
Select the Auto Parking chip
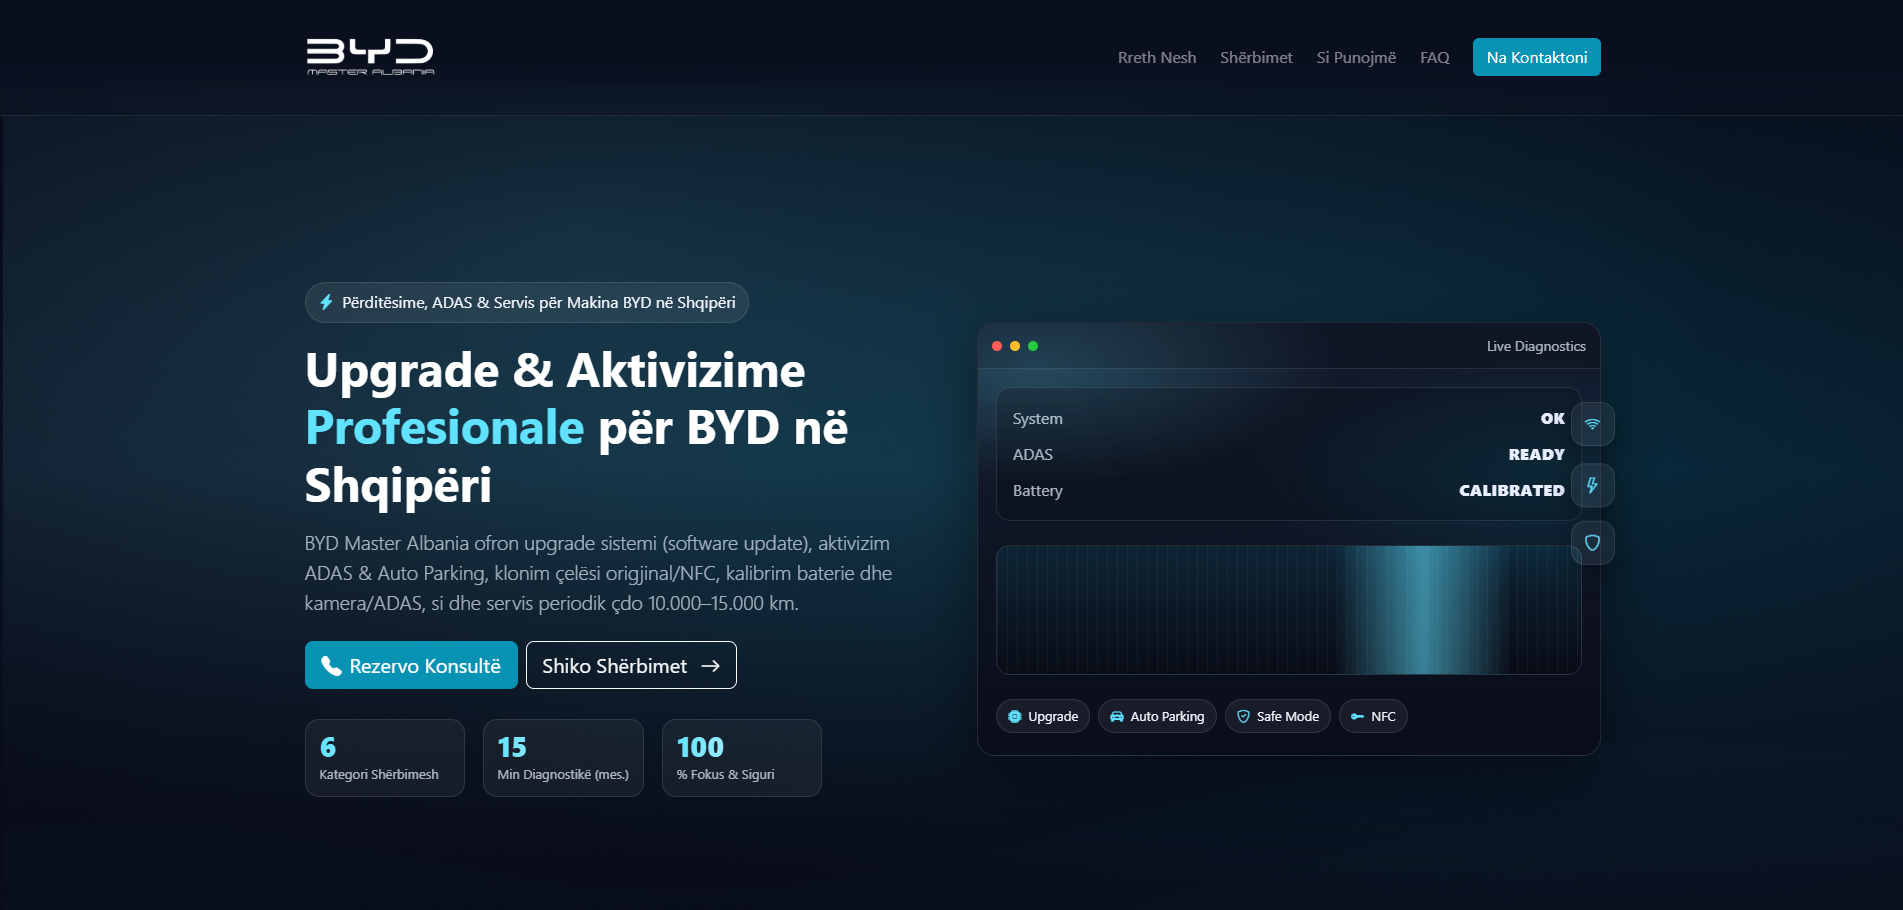[1157, 716]
